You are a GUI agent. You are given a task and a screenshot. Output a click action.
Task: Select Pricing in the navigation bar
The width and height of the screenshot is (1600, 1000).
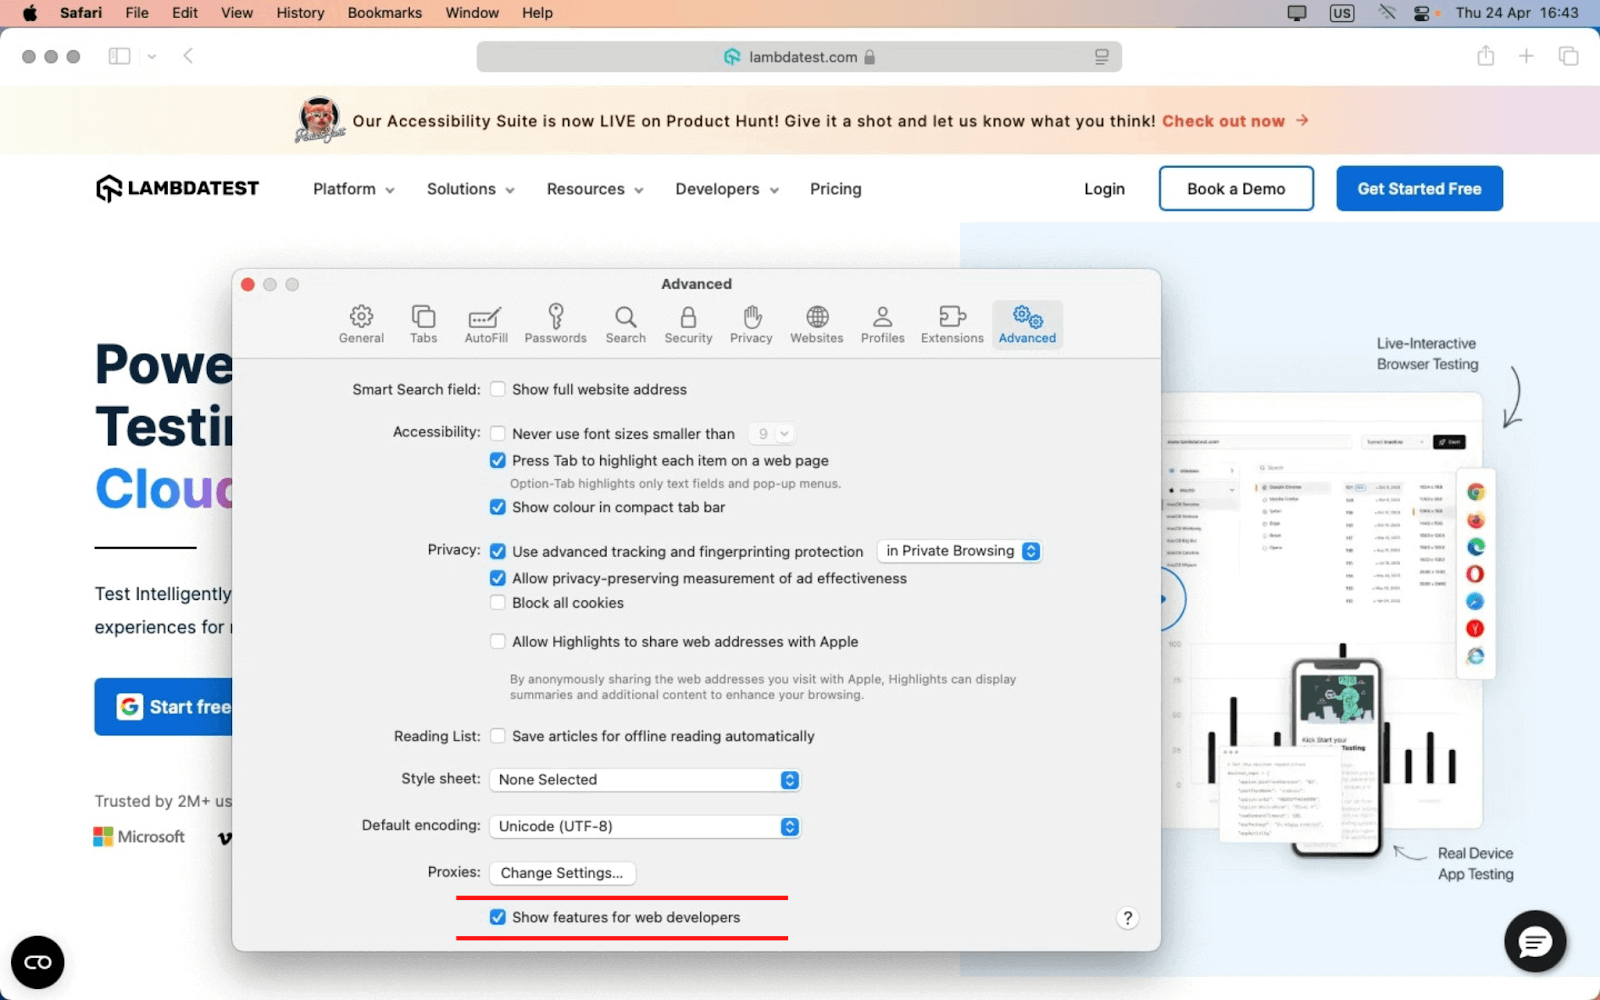pyautogui.click(x=835, y=189)
